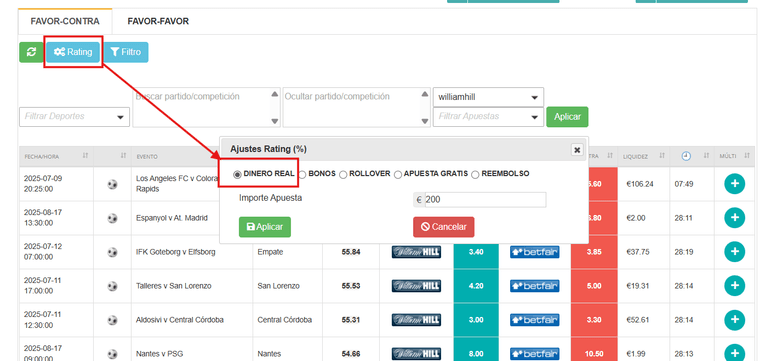The width and height of the screenshot is (760, 361).
Task: Expand the williamhill bookmaker dropdown
Action: pos(488,97)
